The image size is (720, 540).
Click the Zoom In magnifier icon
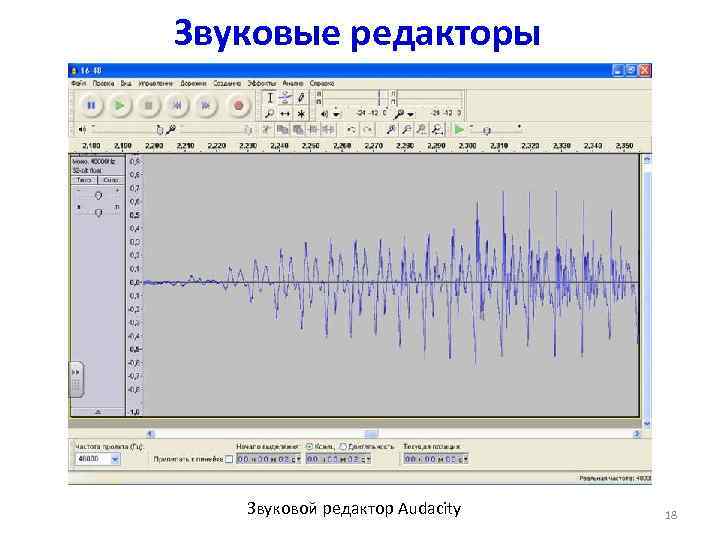[391, 130]
